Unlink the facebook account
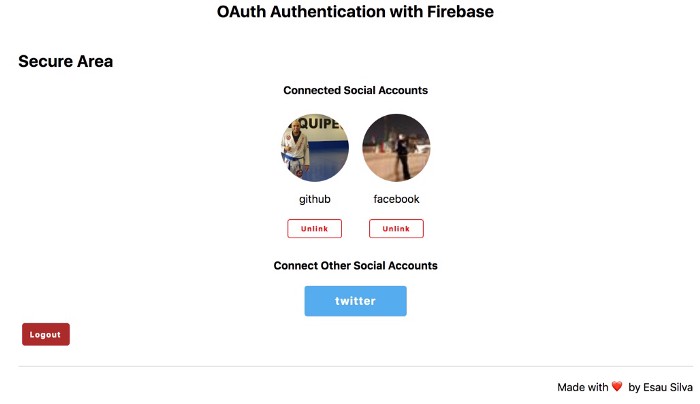The image size is (700, 404). point(396,229)
